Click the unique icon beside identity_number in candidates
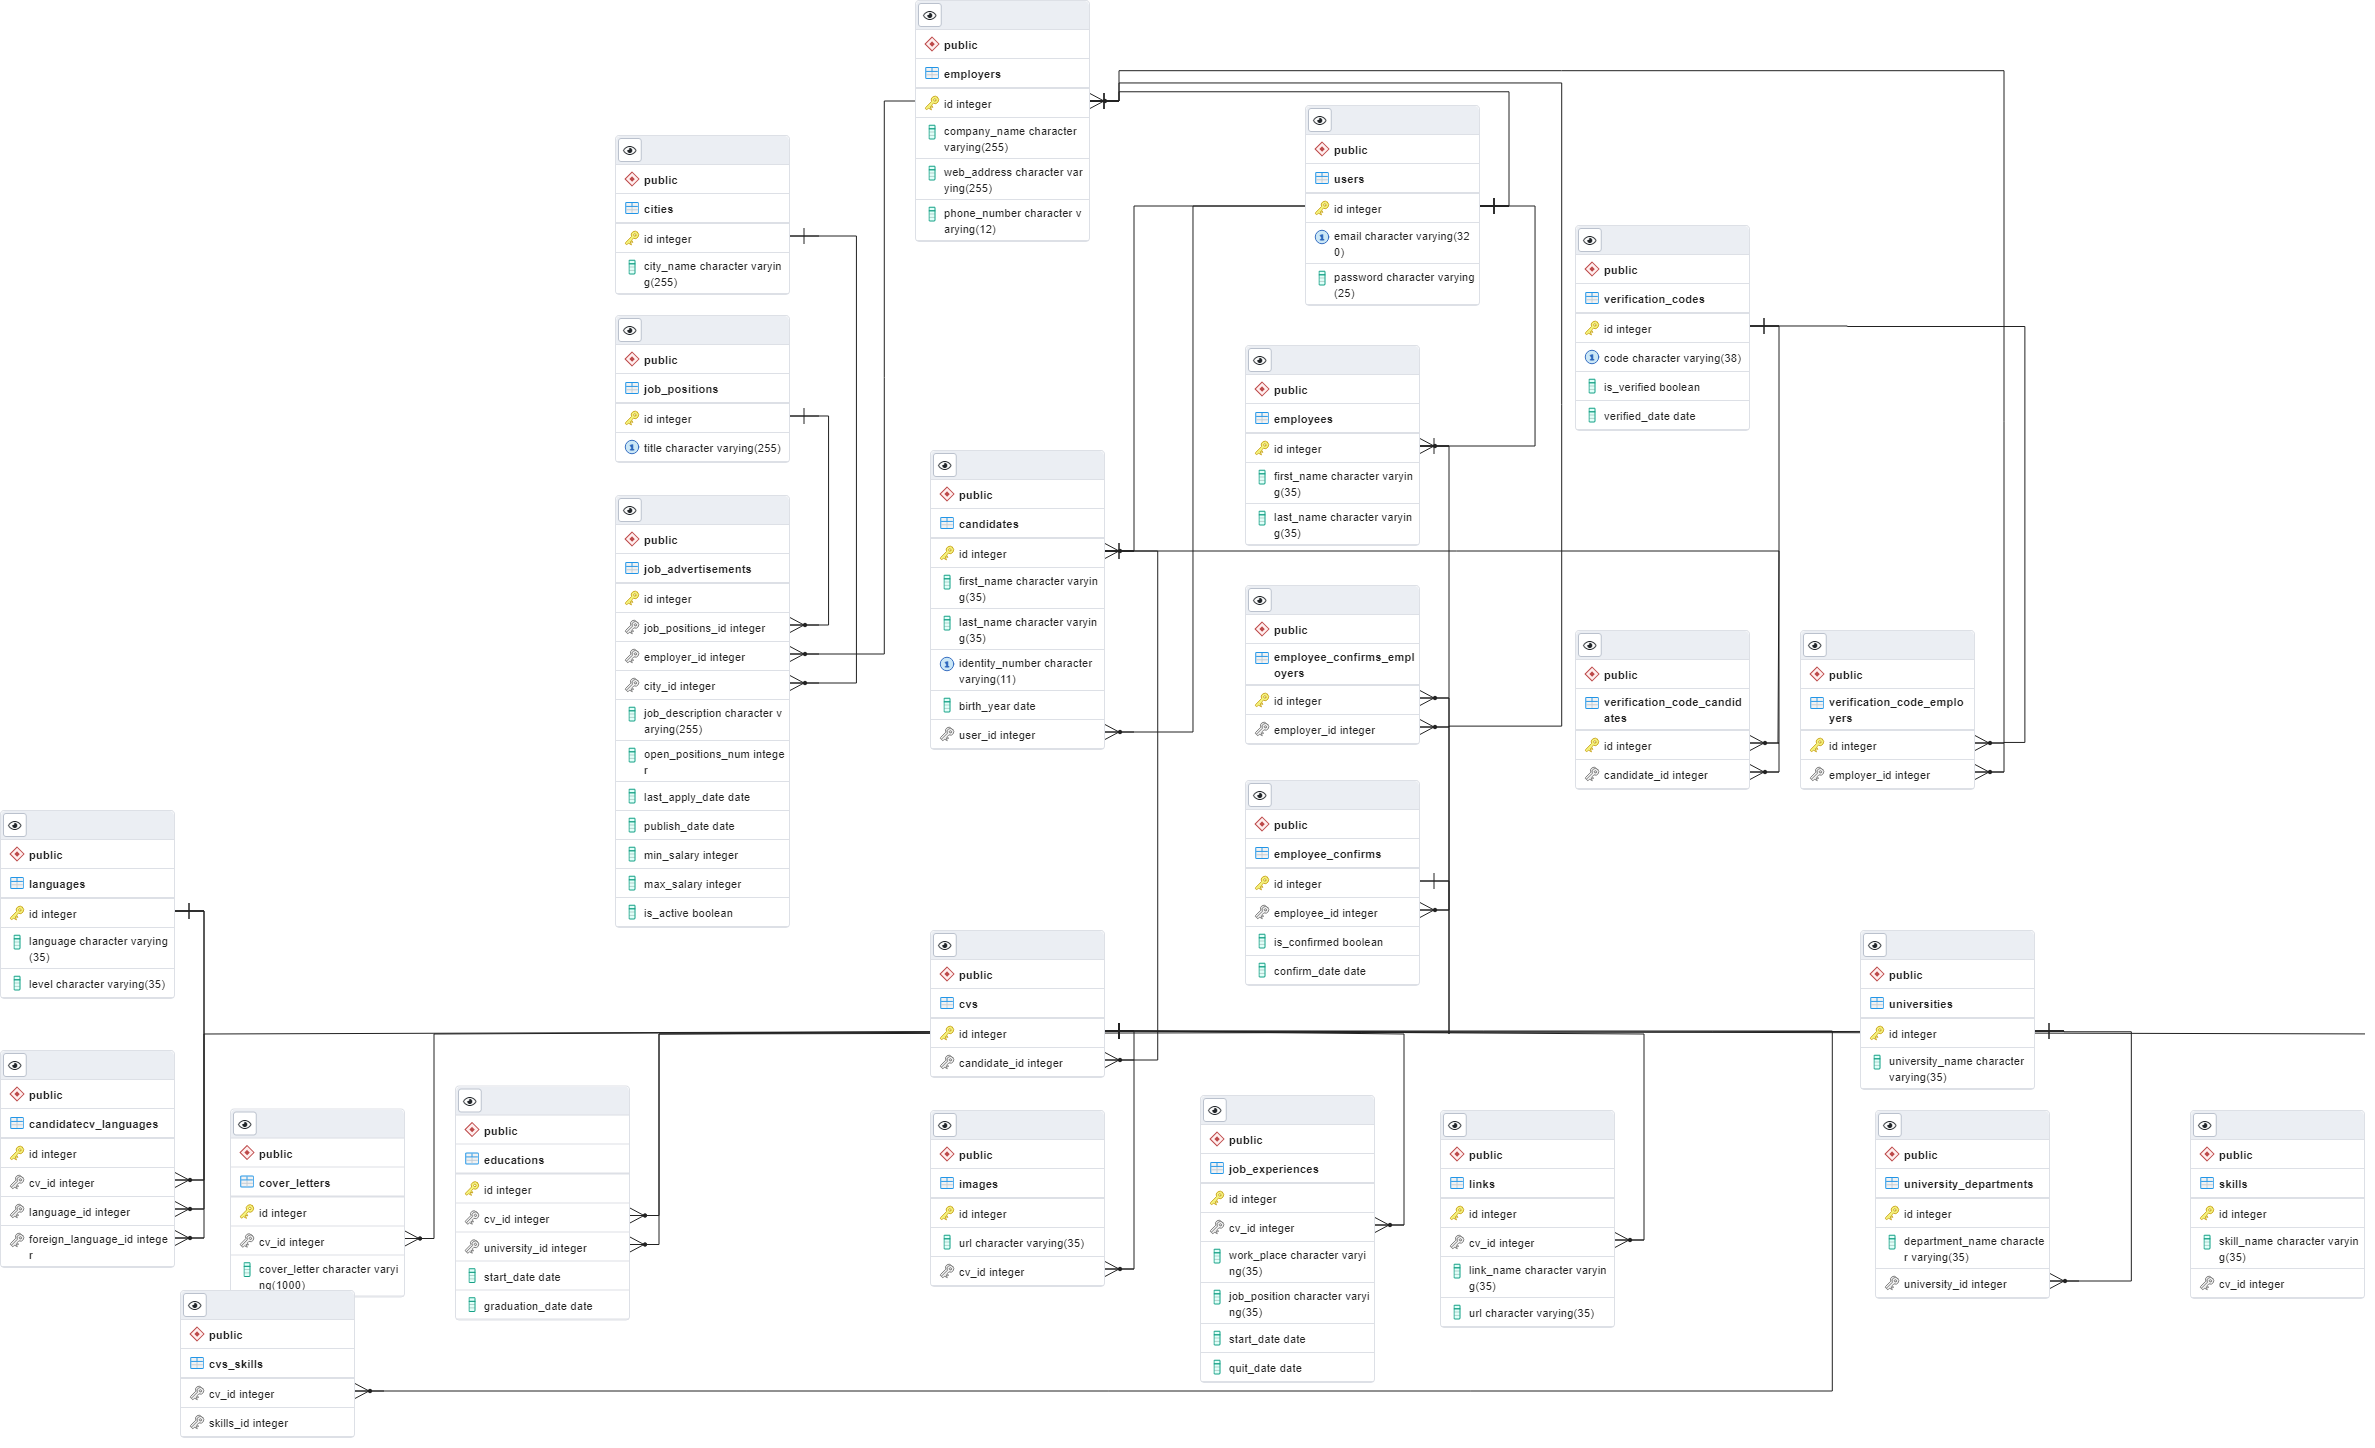The width and height of the screenshot is (2375, 1448). point(946,663)
